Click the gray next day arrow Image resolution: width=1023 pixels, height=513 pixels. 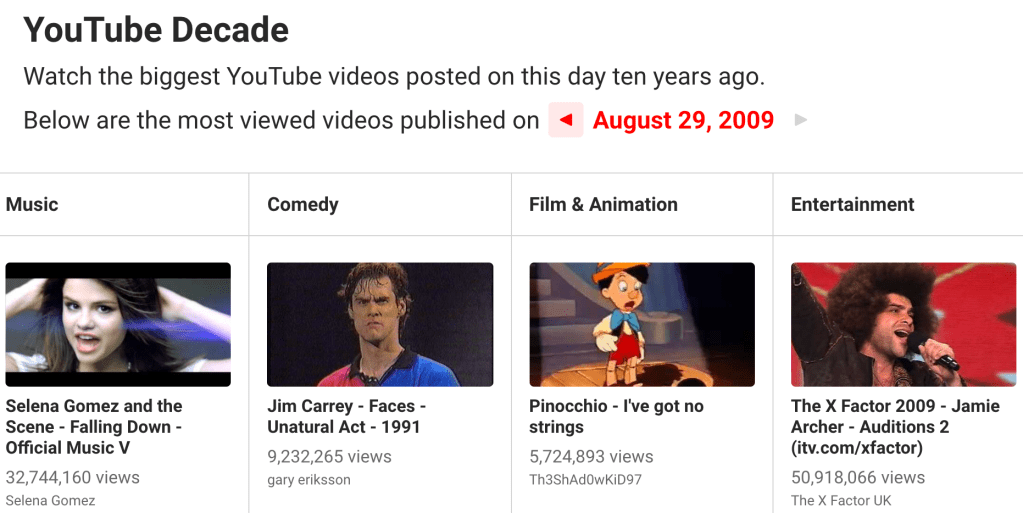800,121
